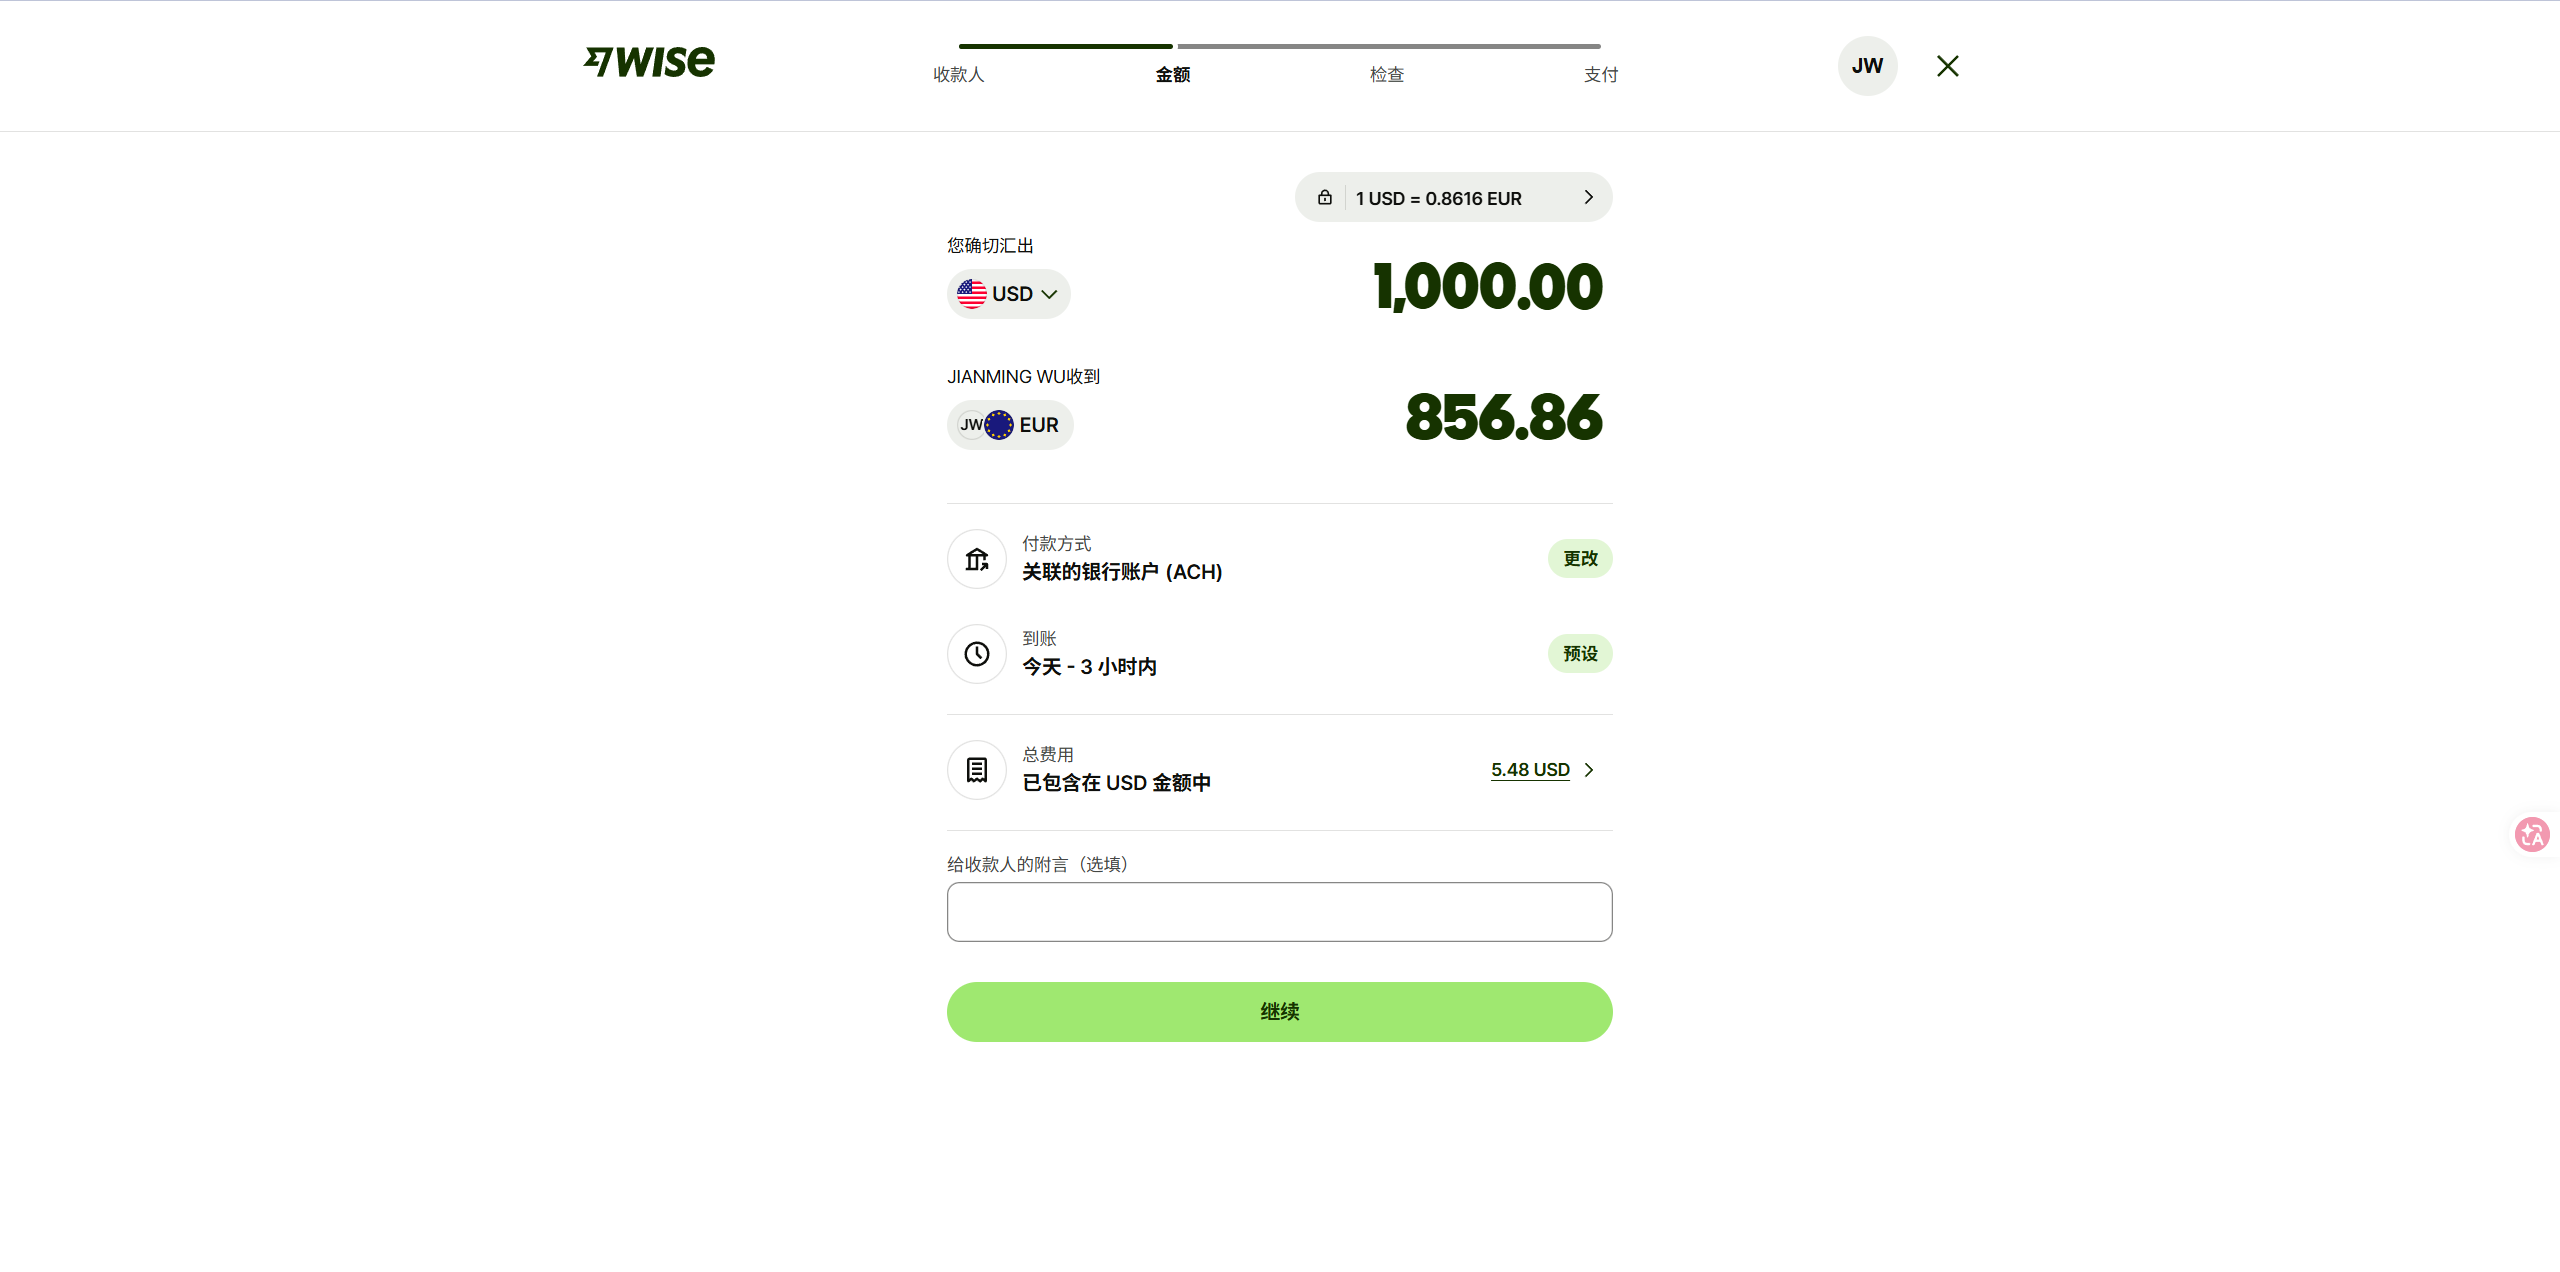Edit the 856.86 receive amount
Image resolution: width=2560 pixels, height=1272 pixels.
(x=1503, y=418)
